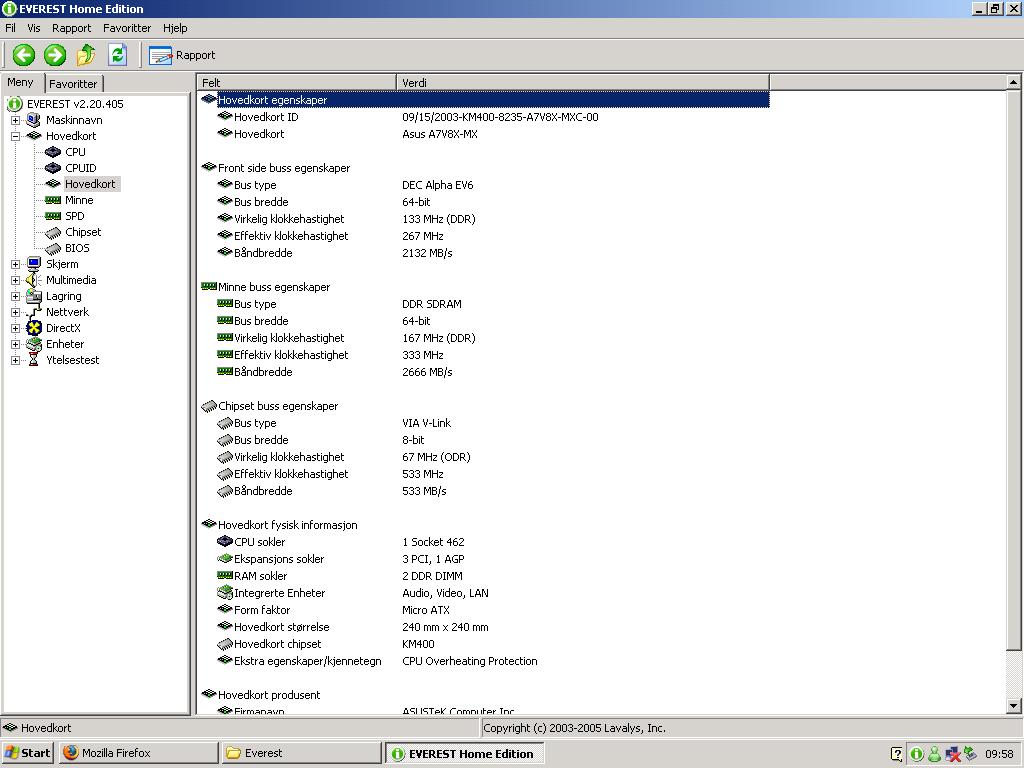The width and height of the screenshot is (1024, 768).
Task: Select the Integrerte Enheter row
Action: click(x=484, y=593)
